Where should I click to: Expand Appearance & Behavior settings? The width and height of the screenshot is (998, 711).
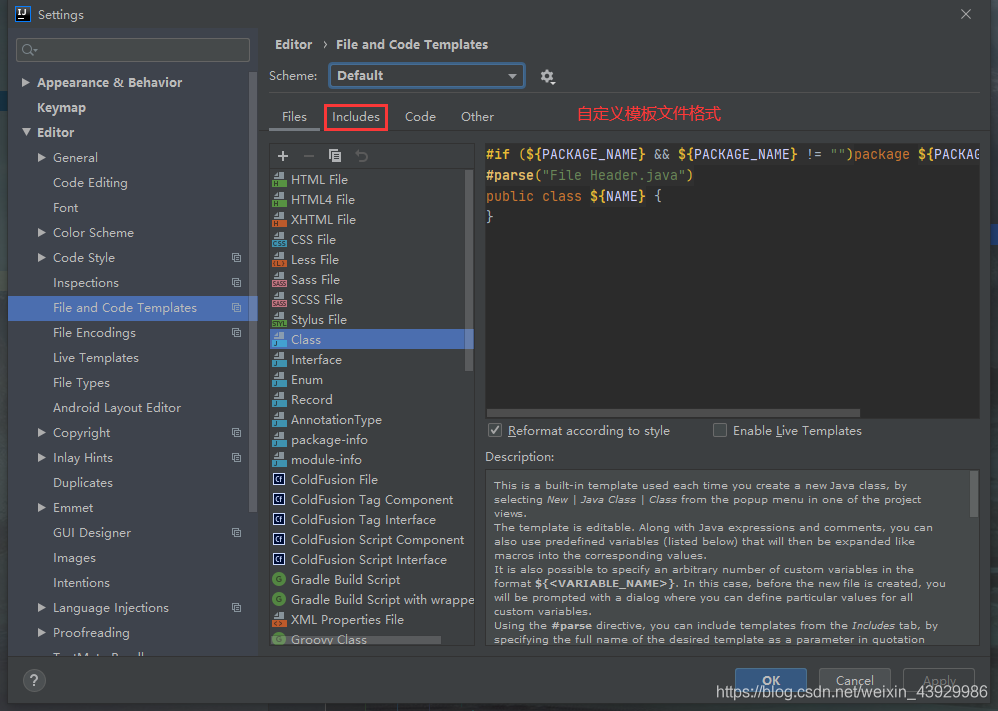26,82
